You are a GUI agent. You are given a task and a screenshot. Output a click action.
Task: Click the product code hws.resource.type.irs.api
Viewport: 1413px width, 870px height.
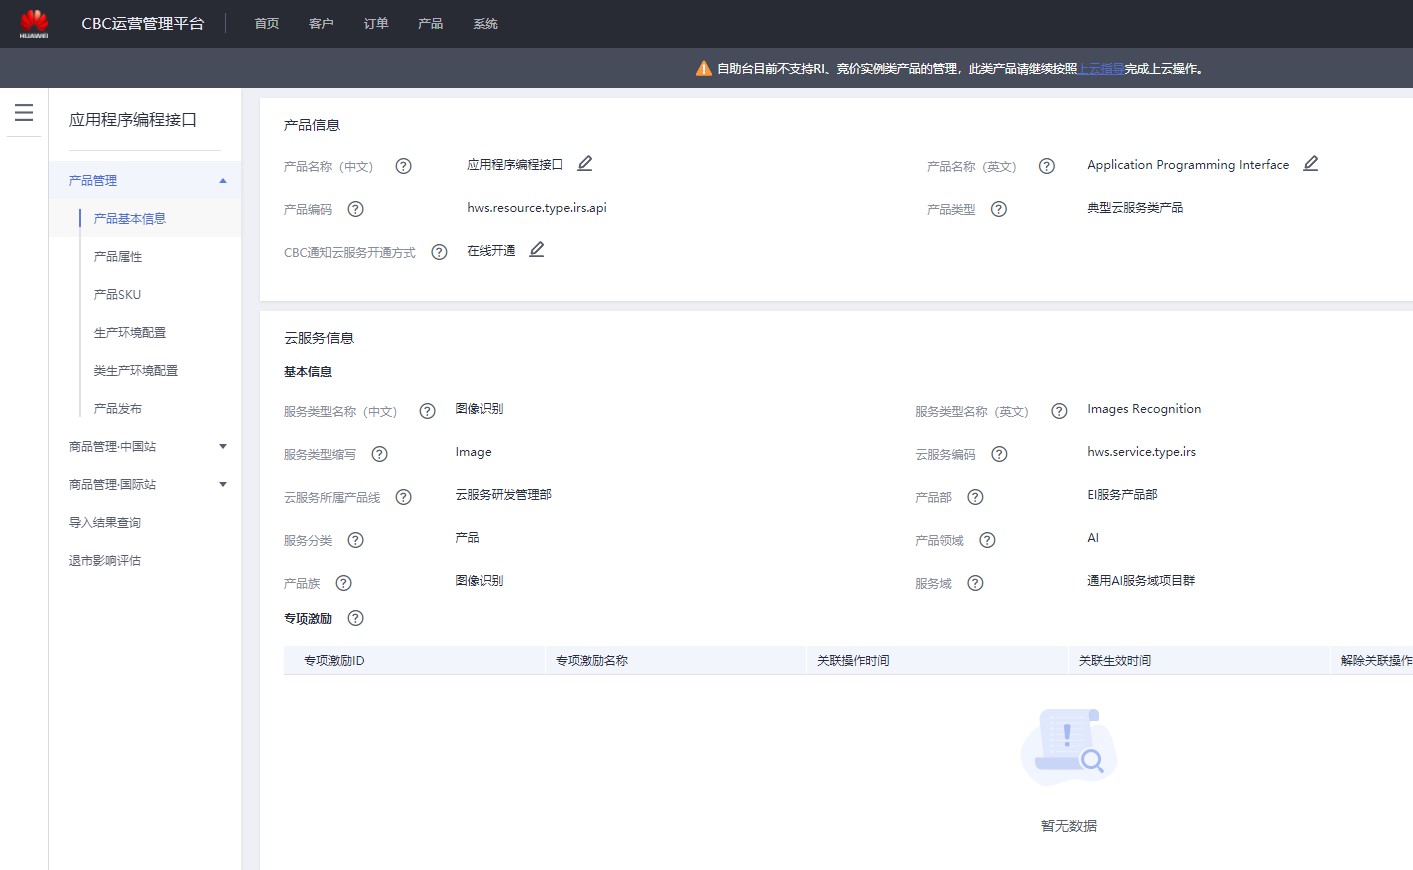pyautogui.click(x=537, y=208)
